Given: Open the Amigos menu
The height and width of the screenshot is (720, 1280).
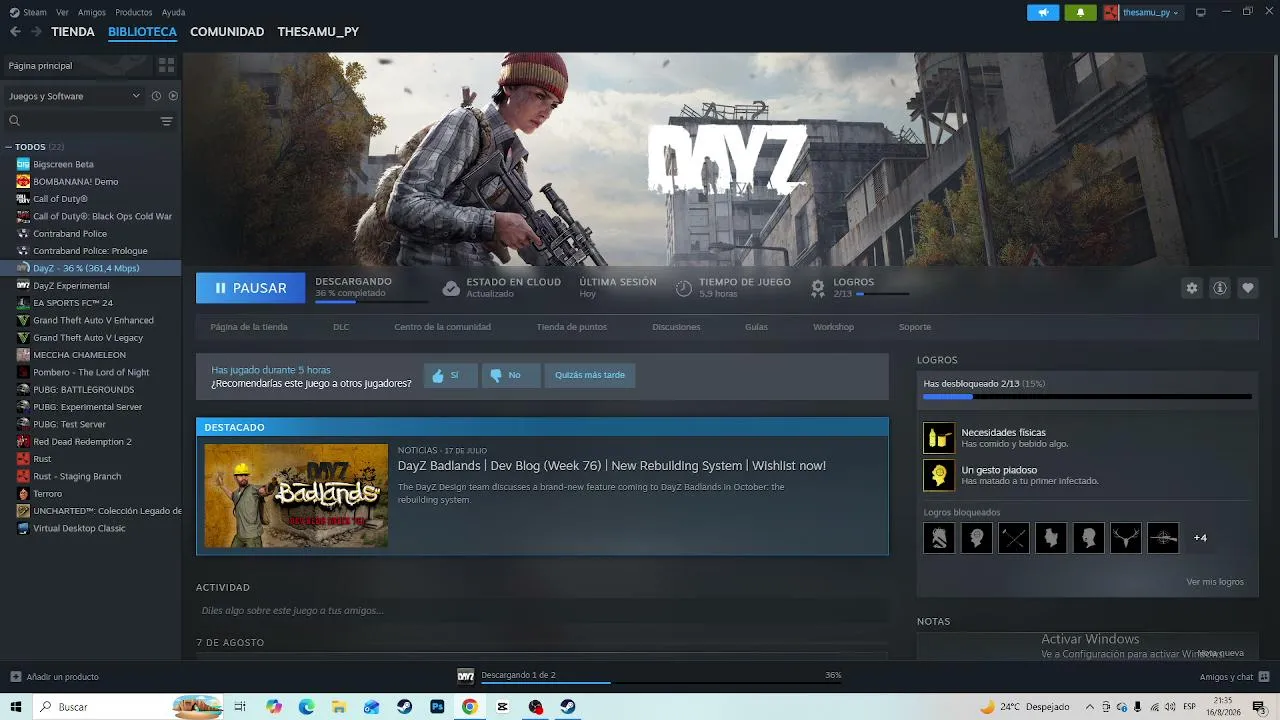Looking at the screenshot, I should click(92, 12).
